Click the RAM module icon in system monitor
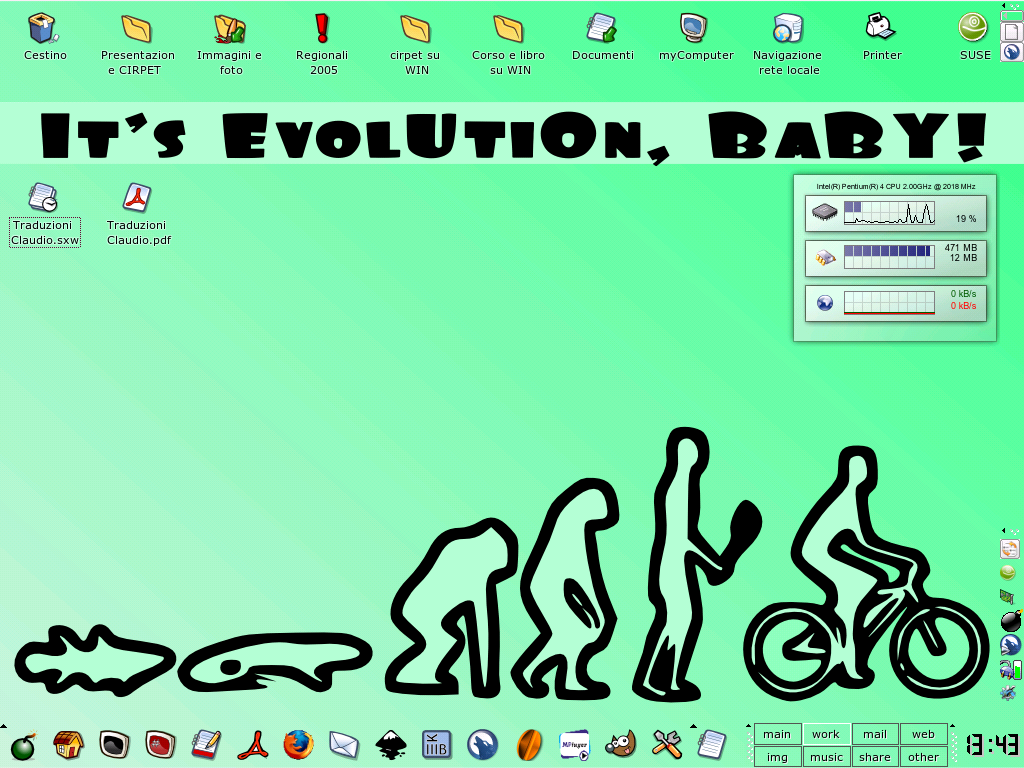The width and height of the screenshot is (1024, 768). (x=825, y=257)
